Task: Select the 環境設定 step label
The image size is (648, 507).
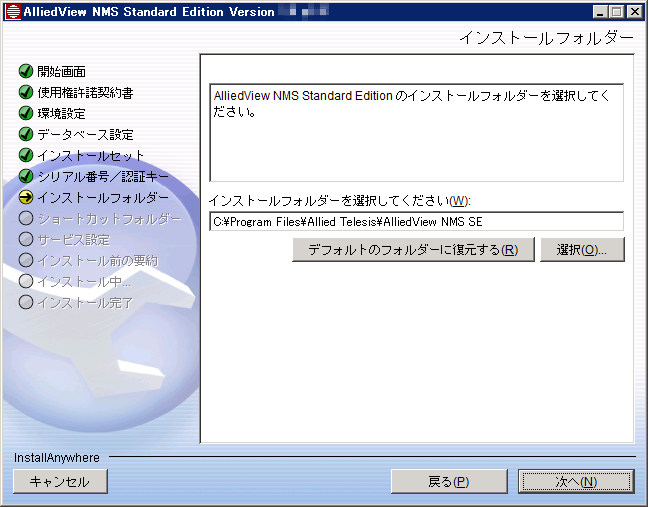Action: [62, 114]
